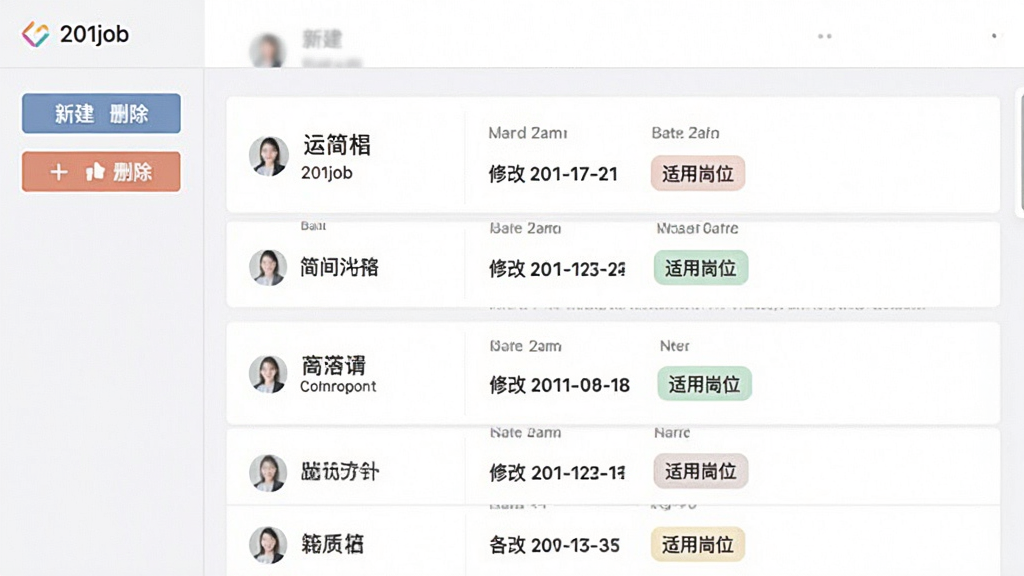This screenshot has width=1024, height=576.
Task: Click the plus icon in orange button
Action: point(59,172)
